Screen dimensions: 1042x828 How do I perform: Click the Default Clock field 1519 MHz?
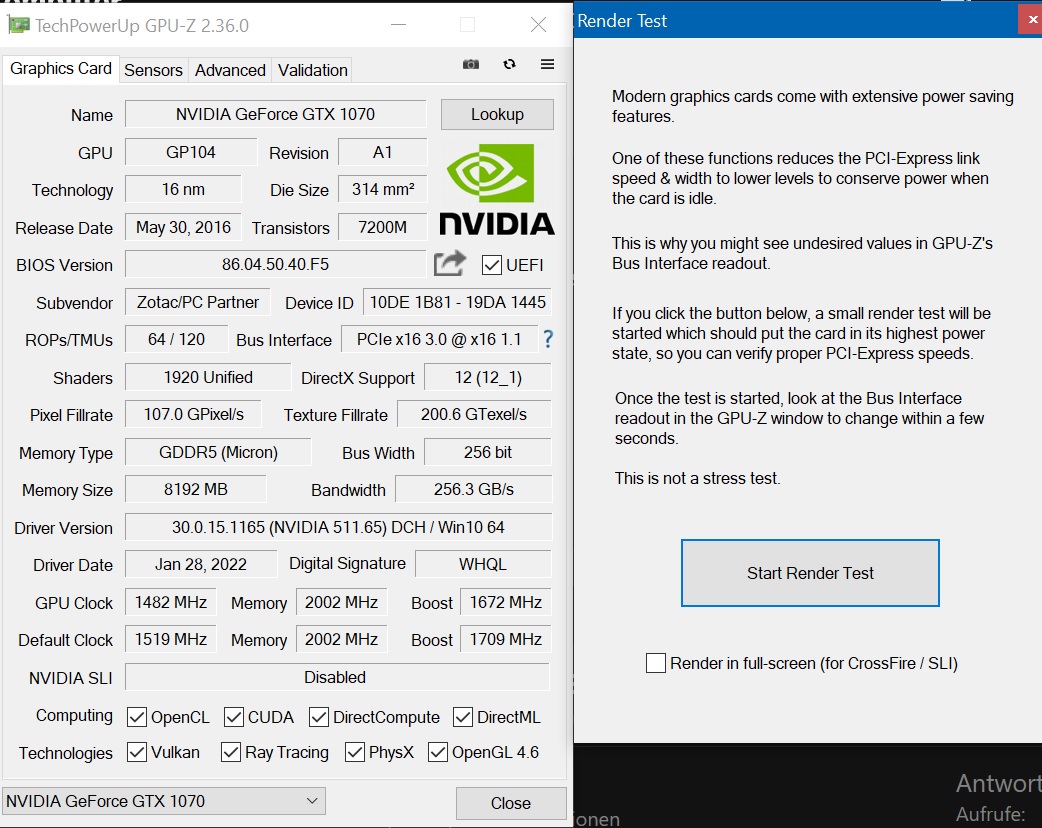point(171,639)
